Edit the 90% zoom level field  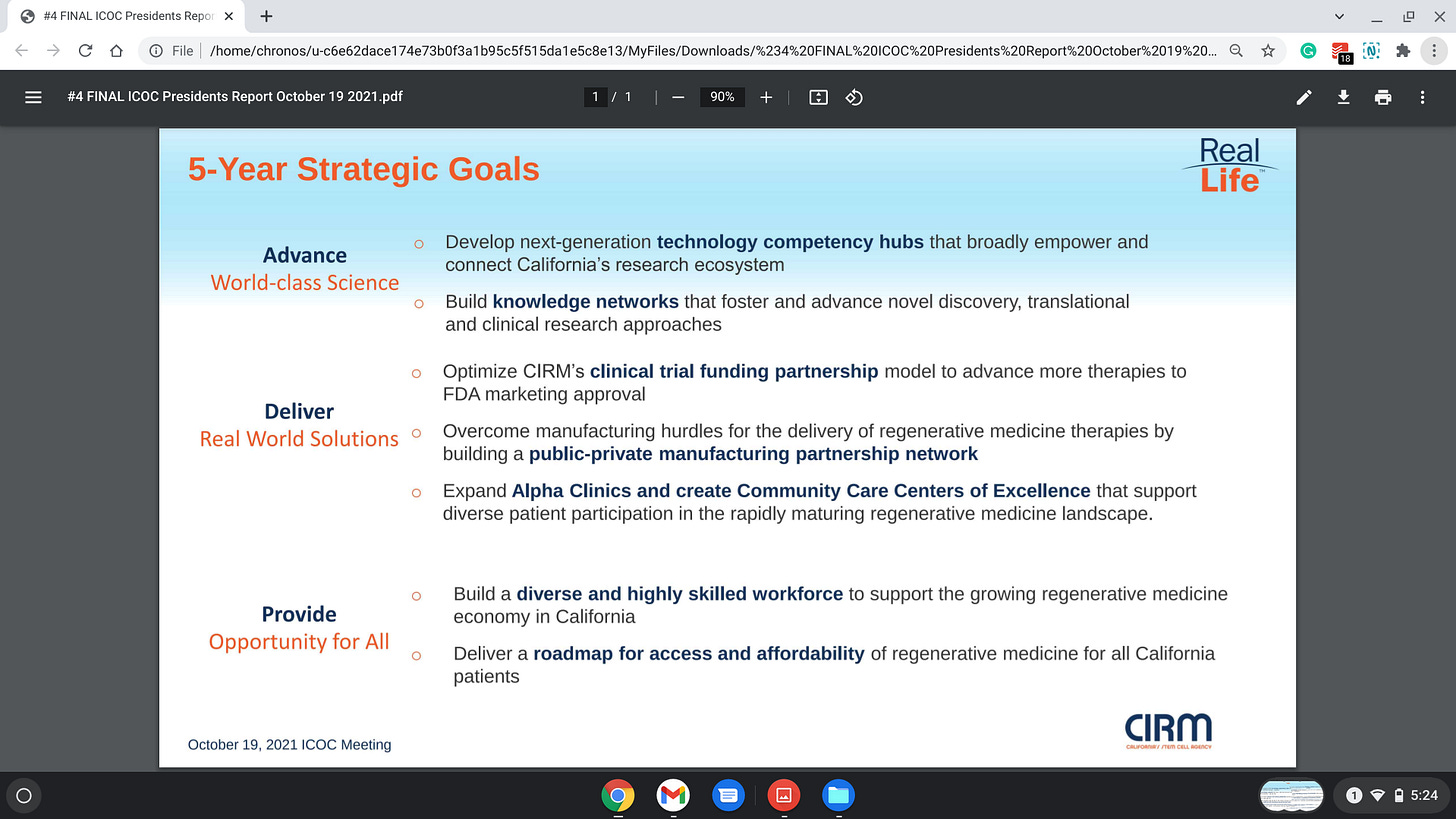tap(722, 97)
